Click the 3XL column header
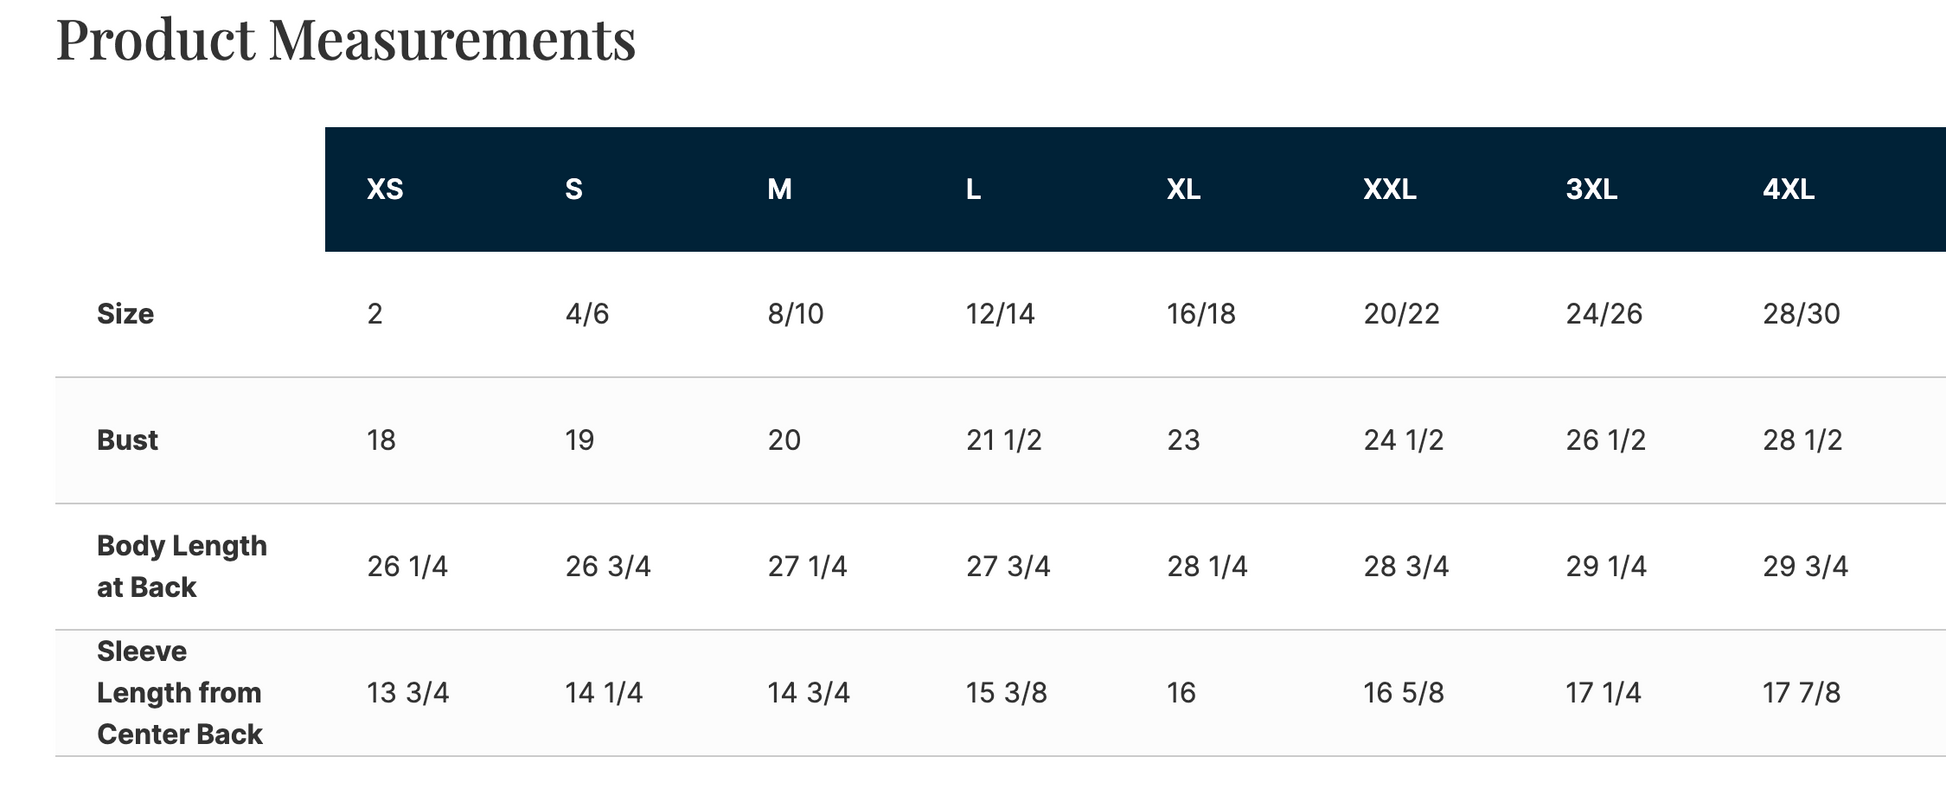The height and width of the screenshot is (789, 1946). (1591, 189)
